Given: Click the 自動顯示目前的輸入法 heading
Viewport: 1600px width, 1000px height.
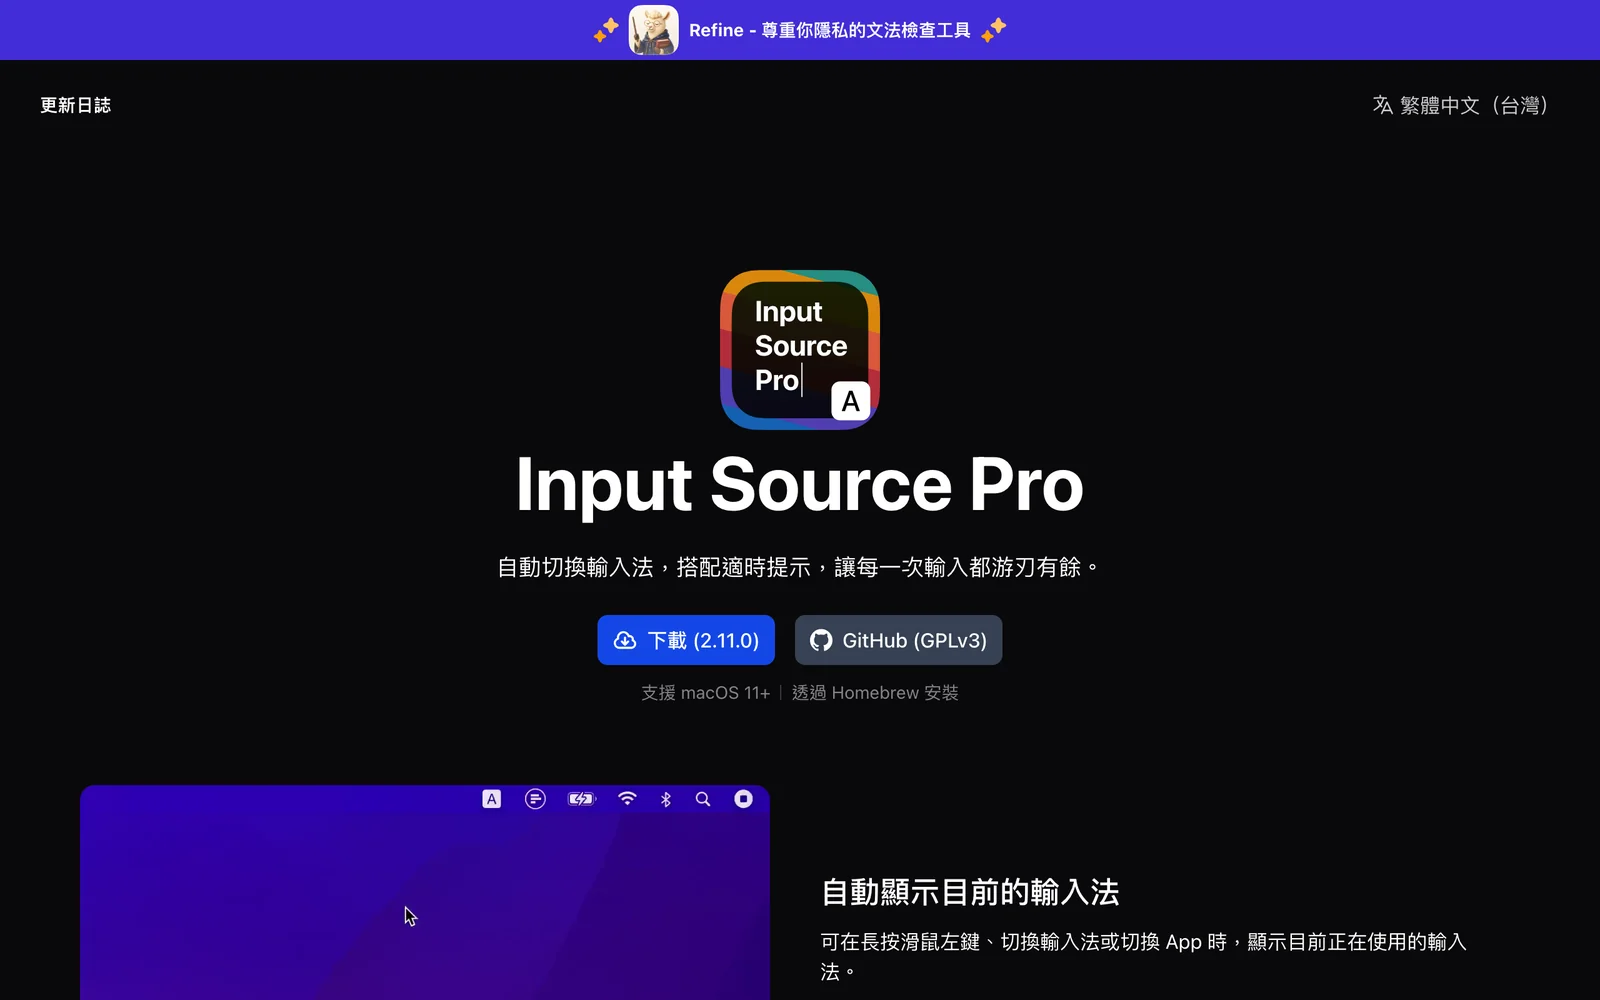Looking at the screenshot, I should click(970, 892).
